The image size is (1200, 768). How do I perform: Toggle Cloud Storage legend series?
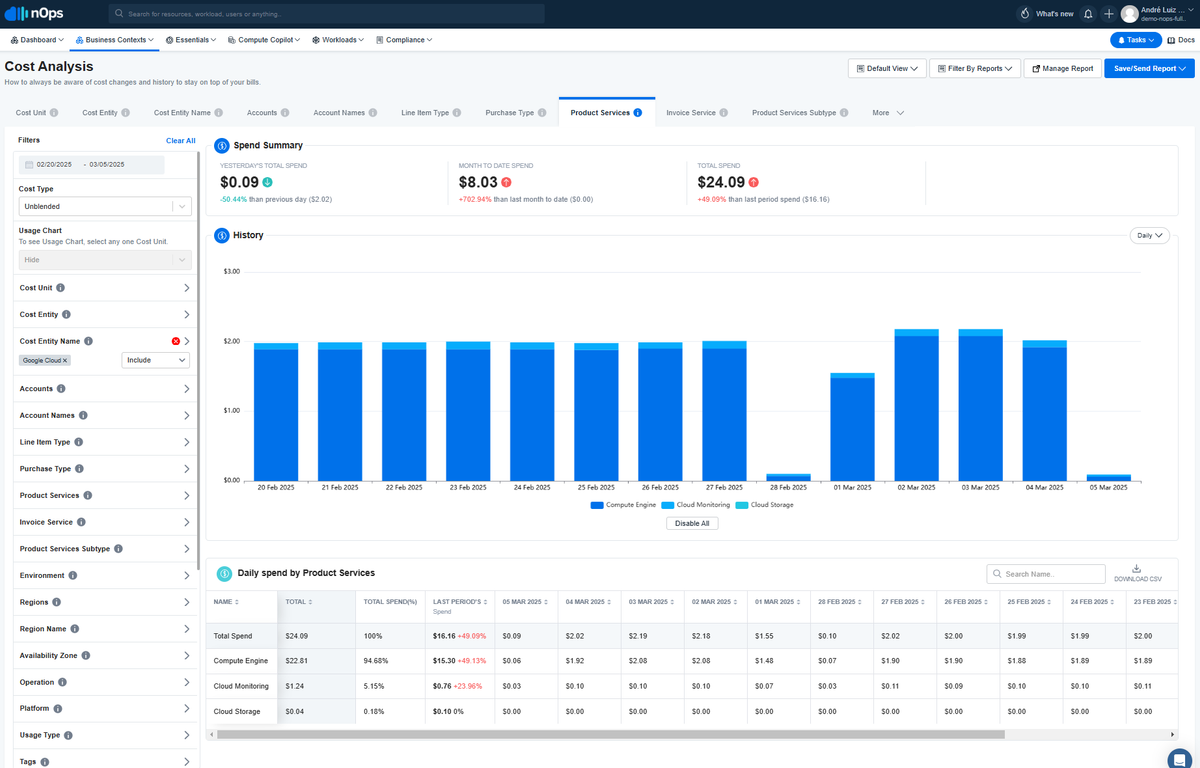[x=764, y=505]
